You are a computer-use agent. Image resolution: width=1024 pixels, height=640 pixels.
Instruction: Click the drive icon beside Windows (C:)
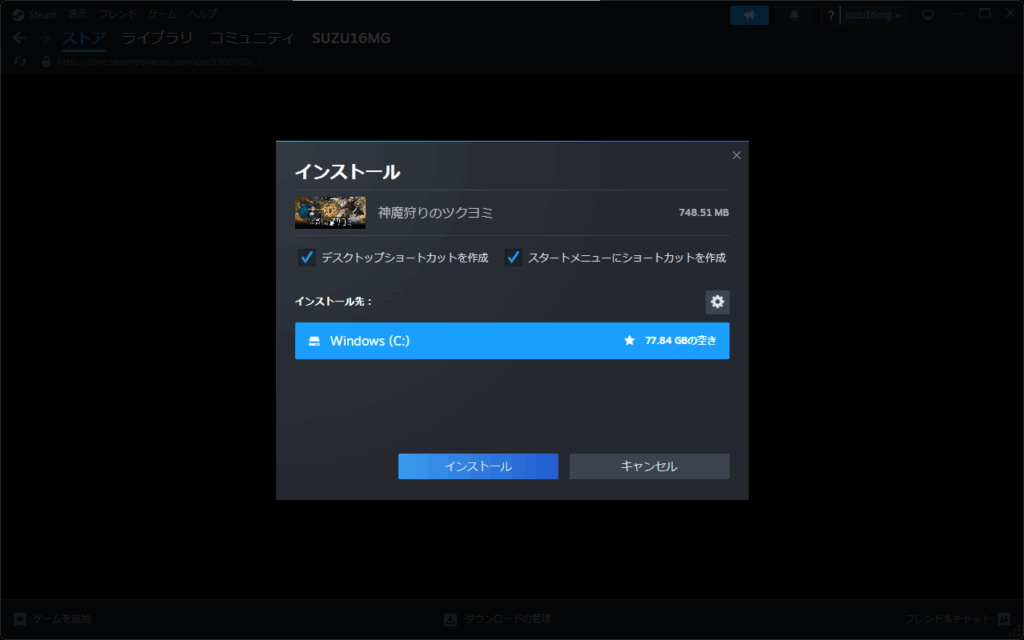pyautogui.click(x=314, y=341)
